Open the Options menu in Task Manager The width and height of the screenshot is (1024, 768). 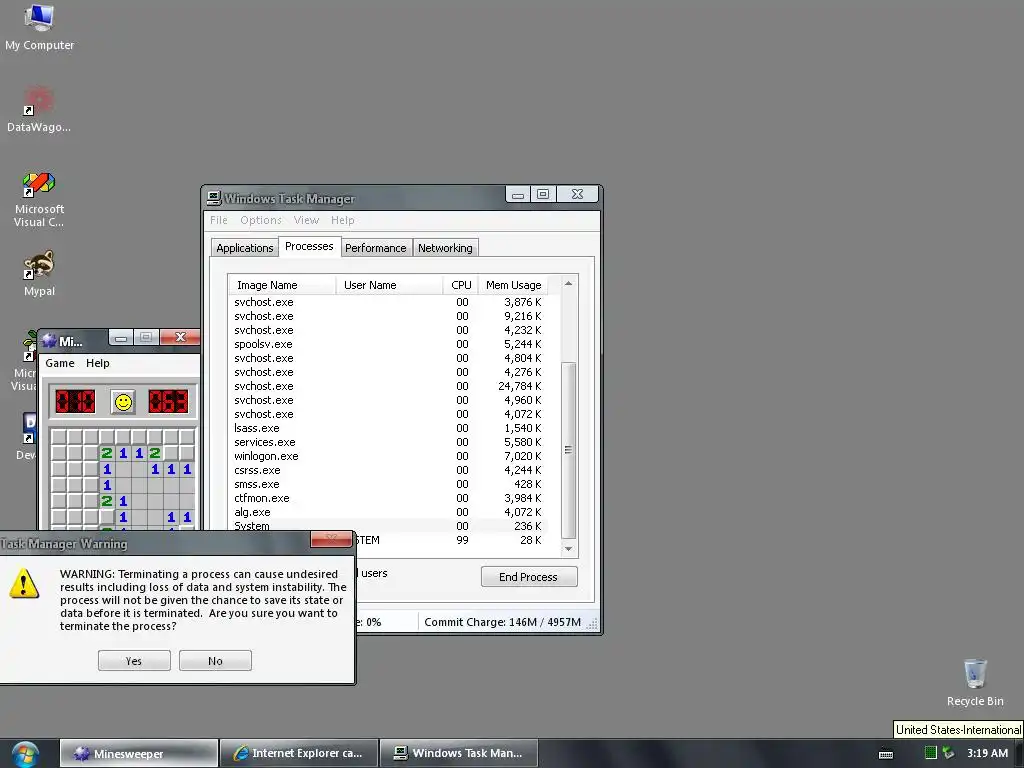261,220
